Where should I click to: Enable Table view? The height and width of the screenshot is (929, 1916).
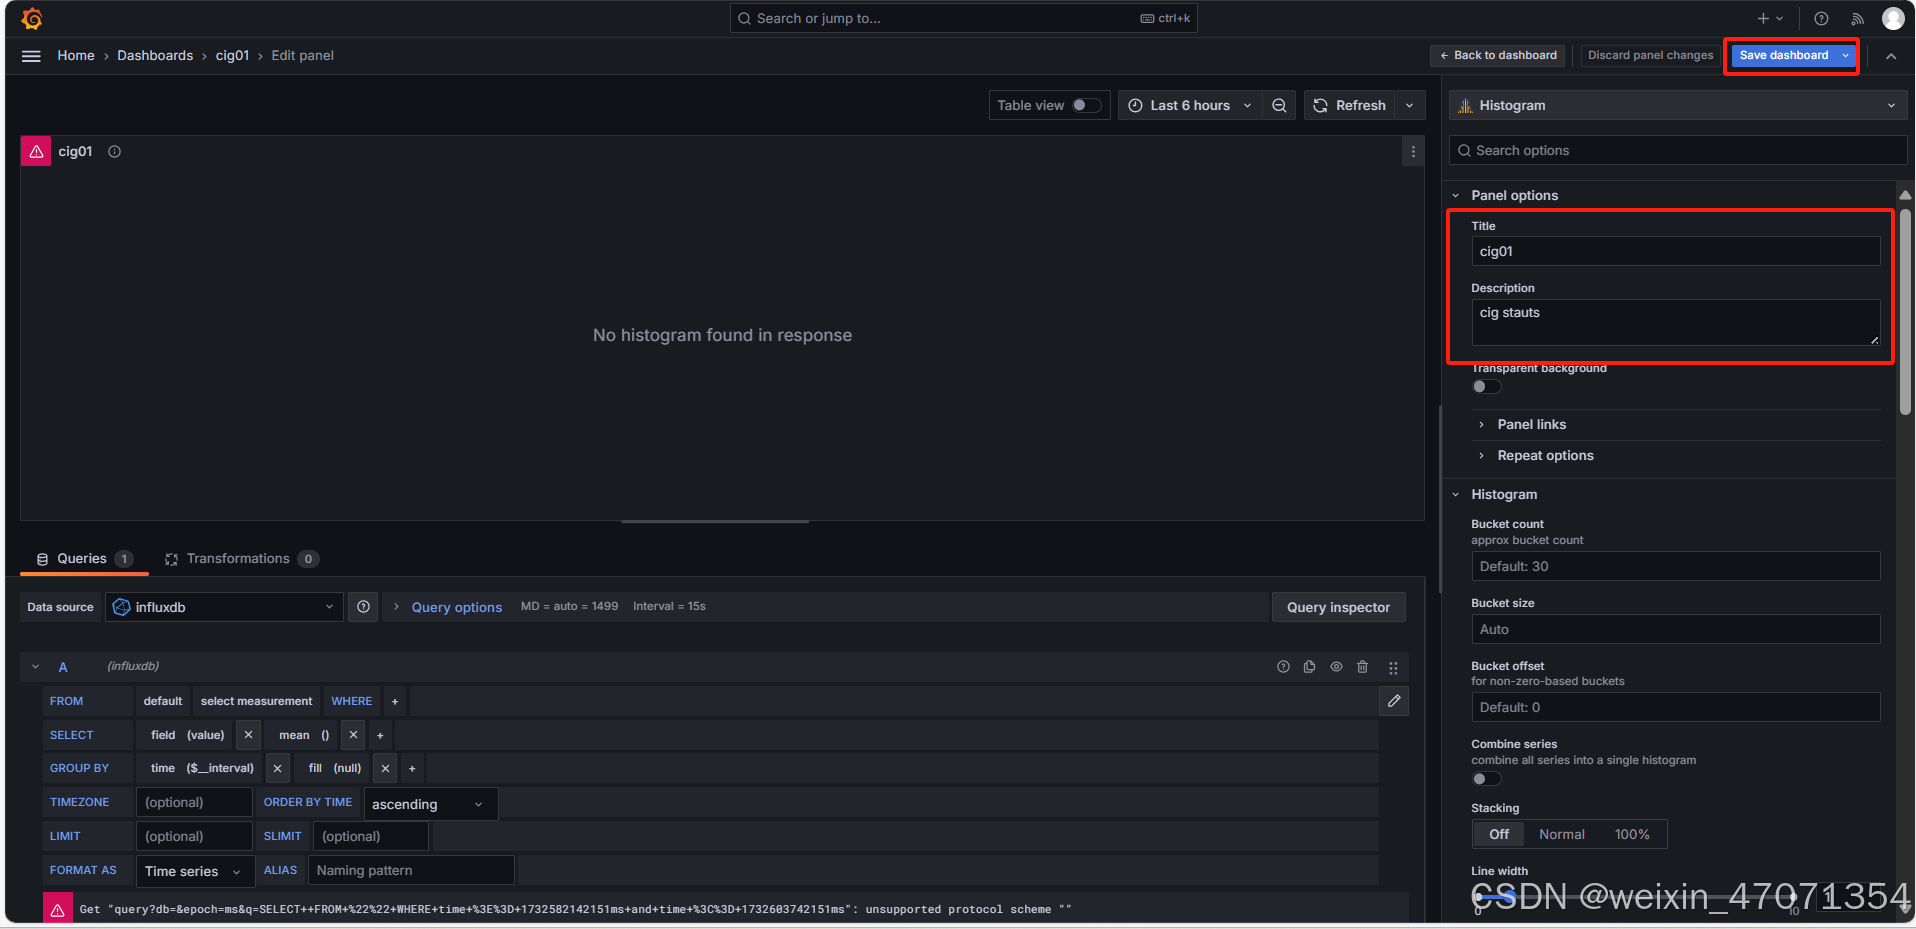coord(1088,105)
